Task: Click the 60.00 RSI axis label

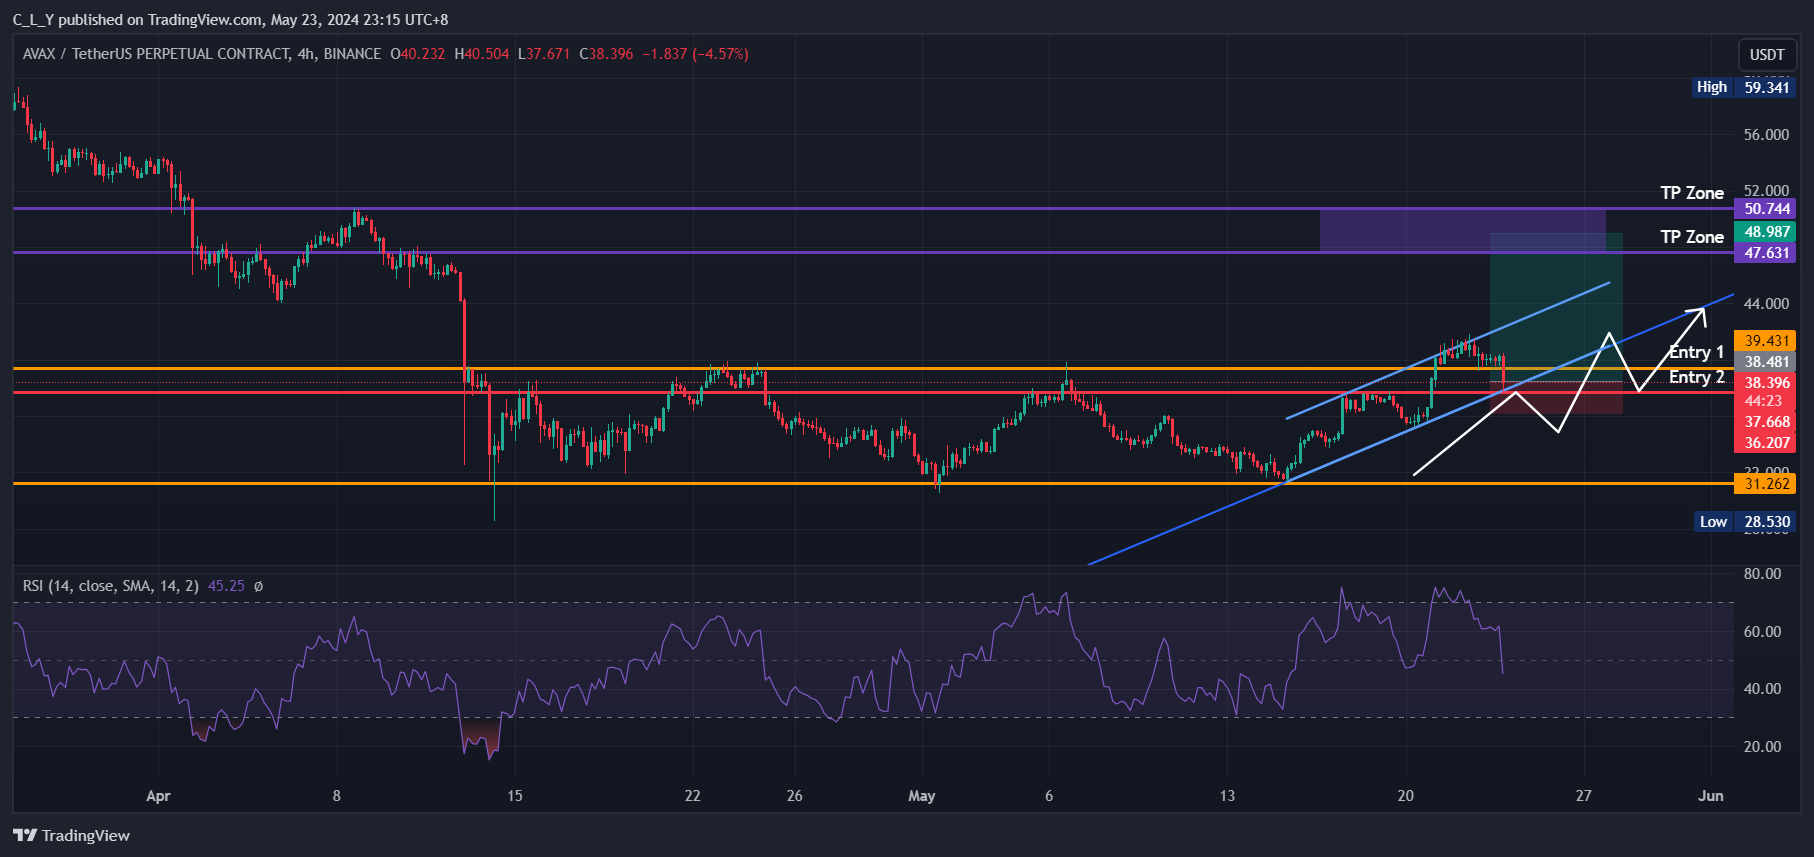Action: click(1762, 632)
